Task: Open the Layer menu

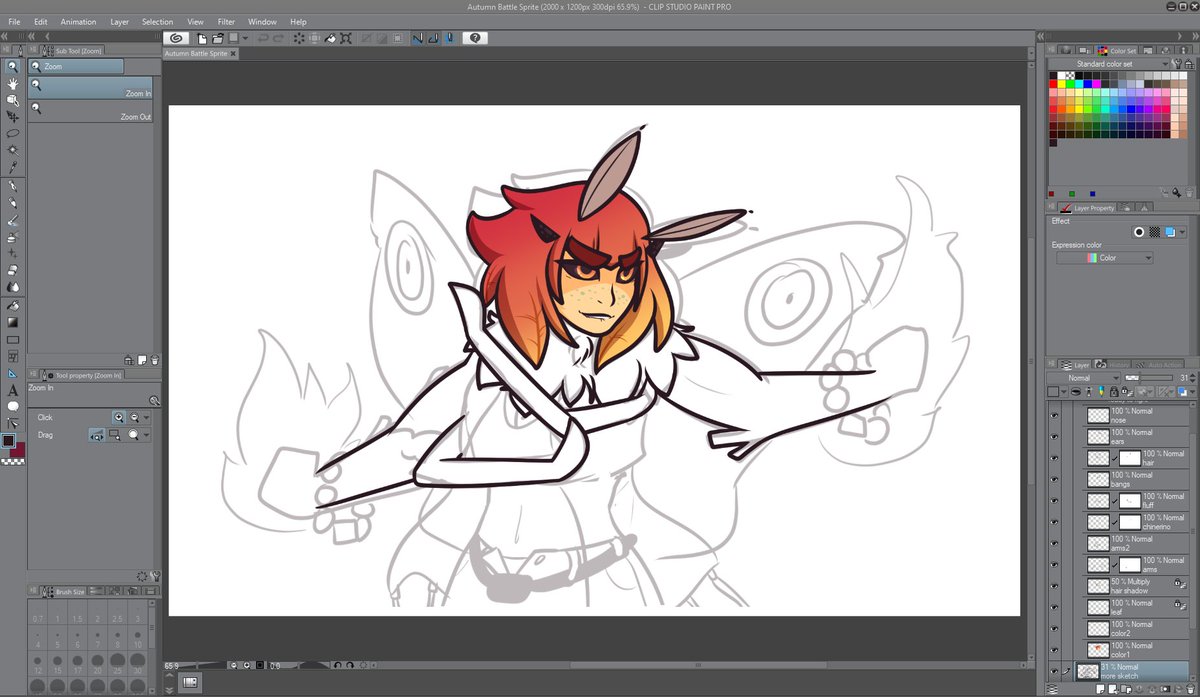Action: click(x=119, y=21)
